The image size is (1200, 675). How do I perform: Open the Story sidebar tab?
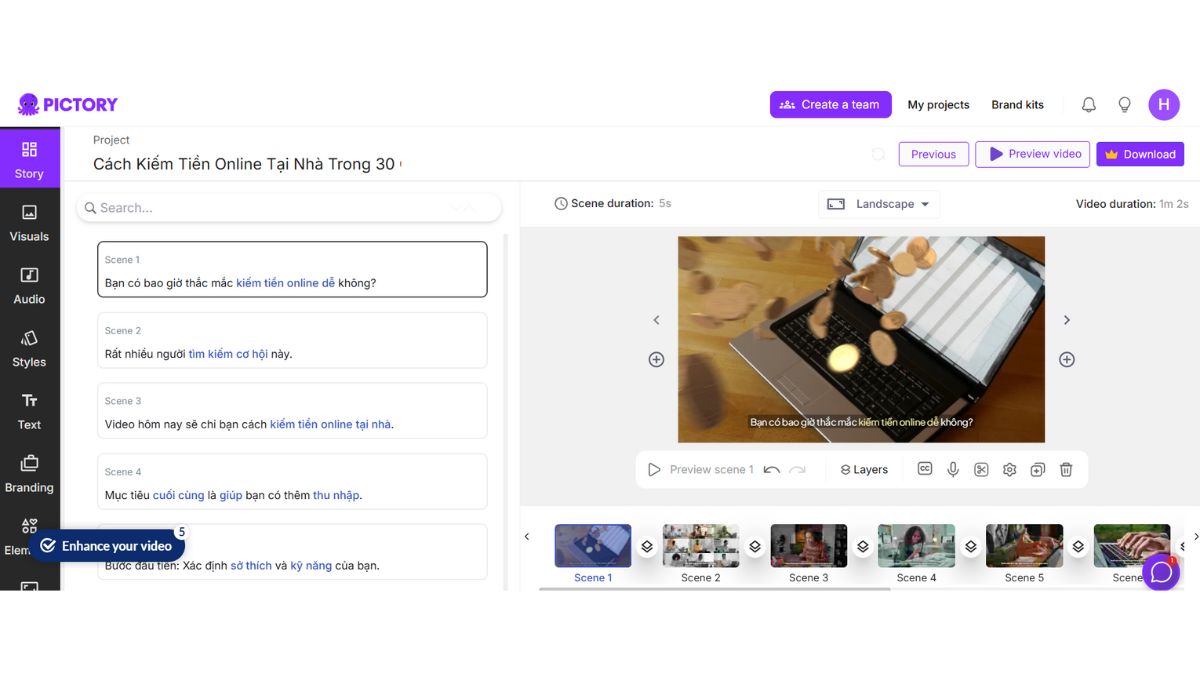pos(29,159)
